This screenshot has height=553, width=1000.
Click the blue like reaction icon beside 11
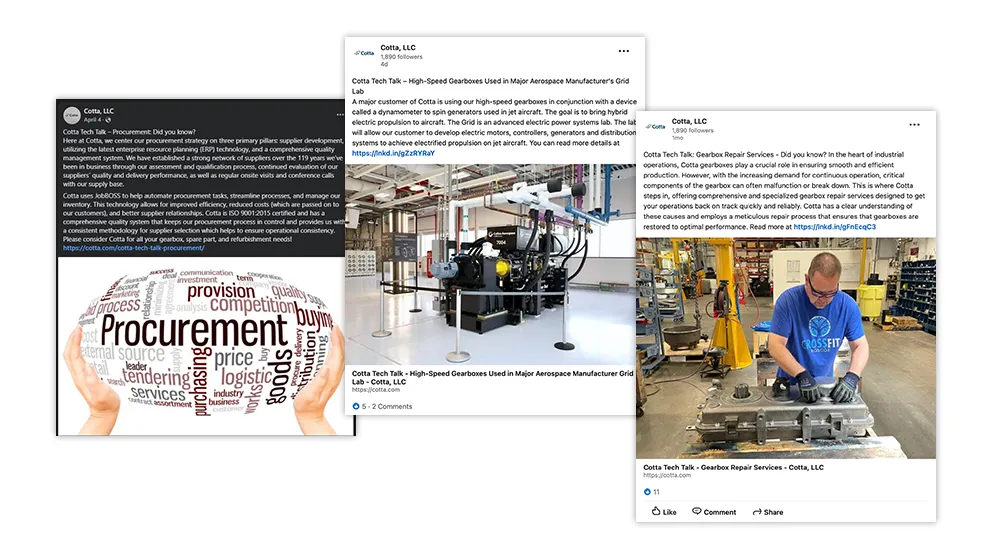(647, 492)
